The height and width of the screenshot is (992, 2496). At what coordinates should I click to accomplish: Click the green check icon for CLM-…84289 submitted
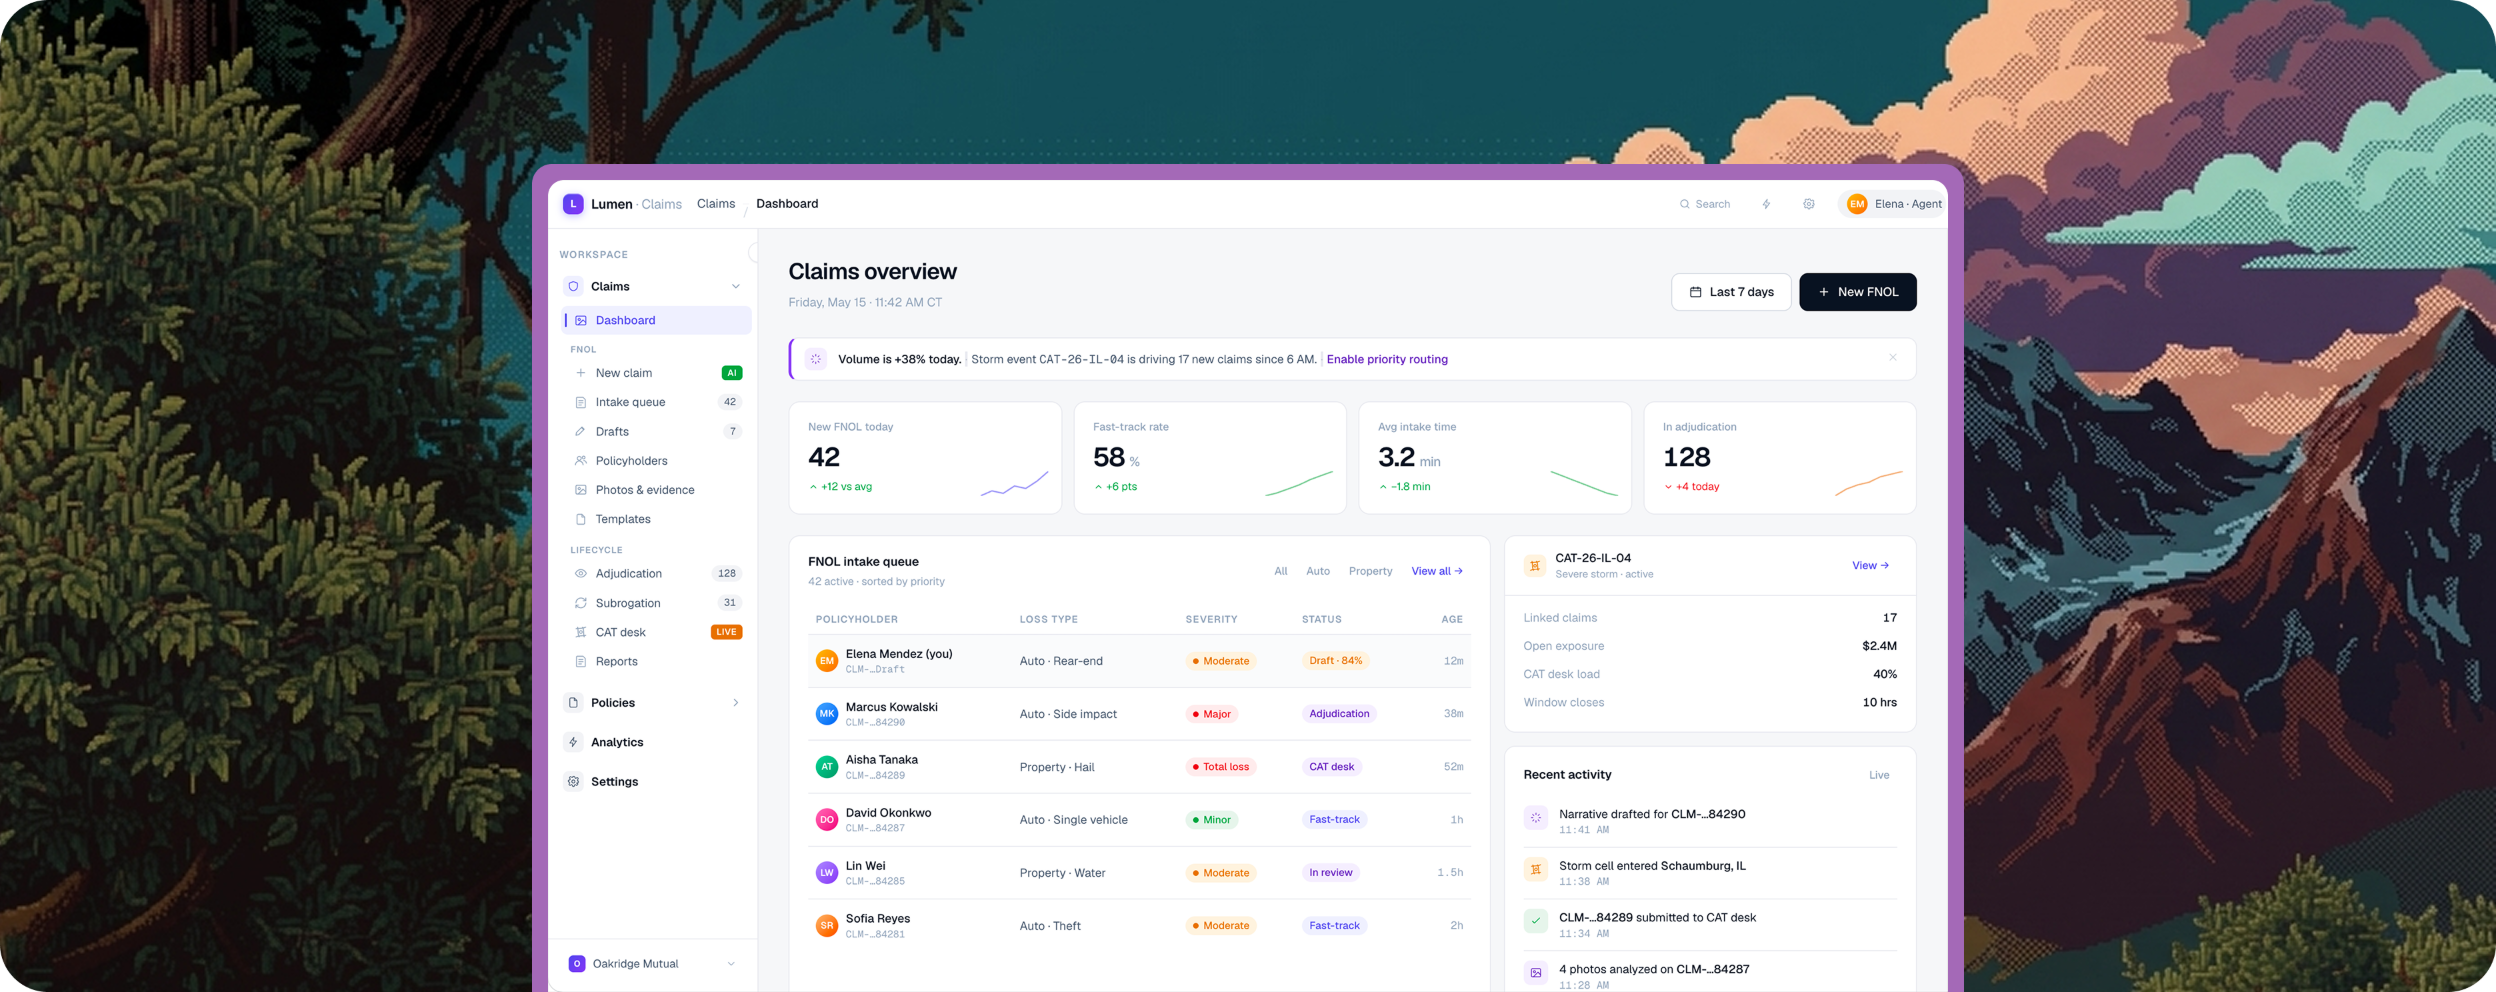pos(1536,921)
